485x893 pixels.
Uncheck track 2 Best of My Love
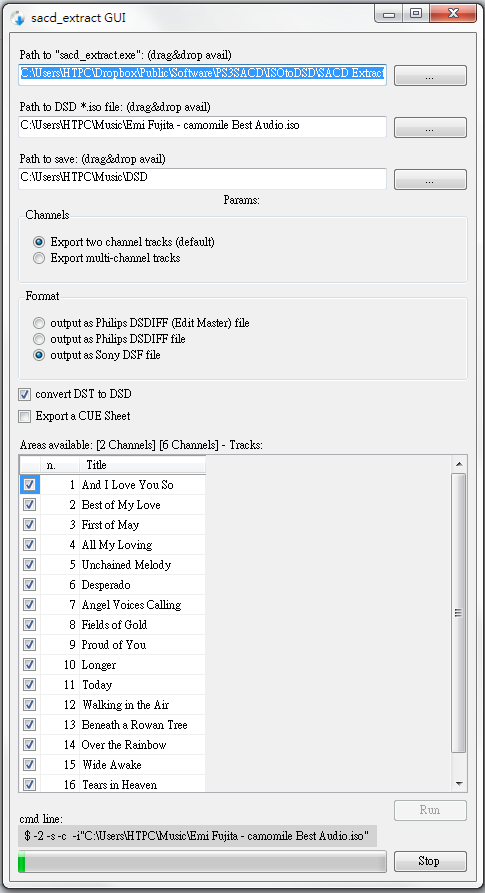[x=30, y=505]
